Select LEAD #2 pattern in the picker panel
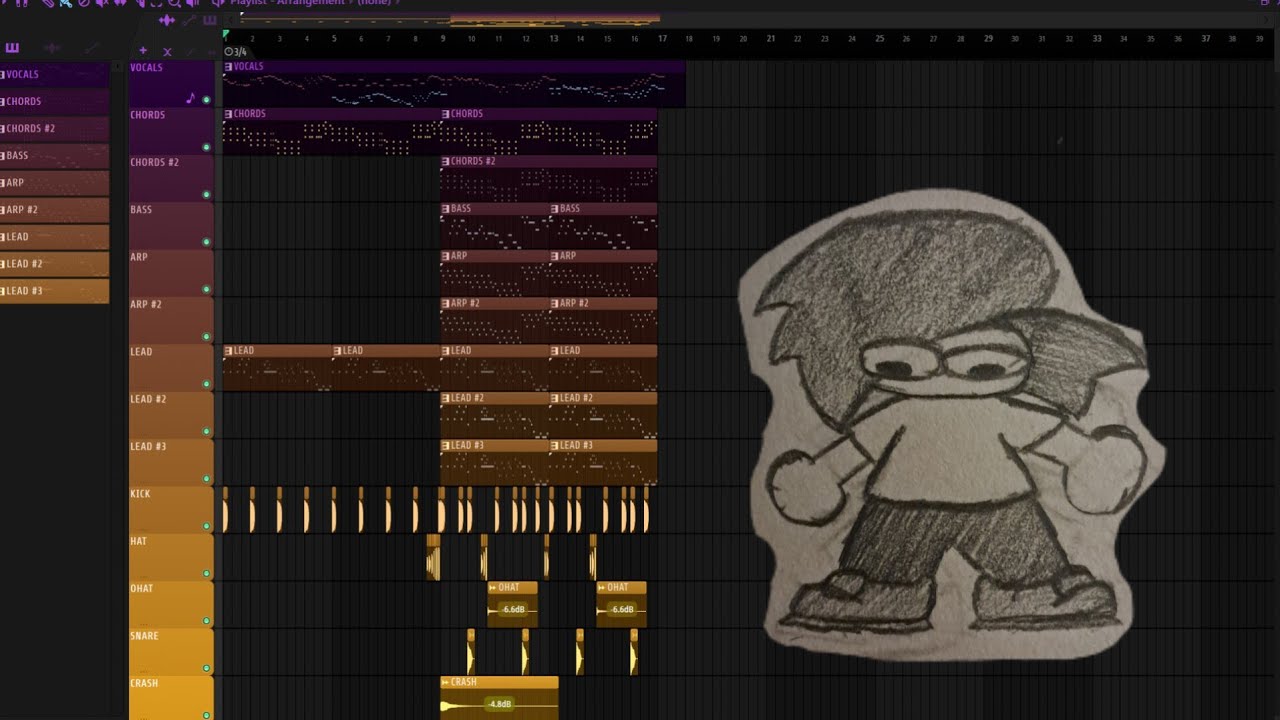1280x720 pixels. 54,264
